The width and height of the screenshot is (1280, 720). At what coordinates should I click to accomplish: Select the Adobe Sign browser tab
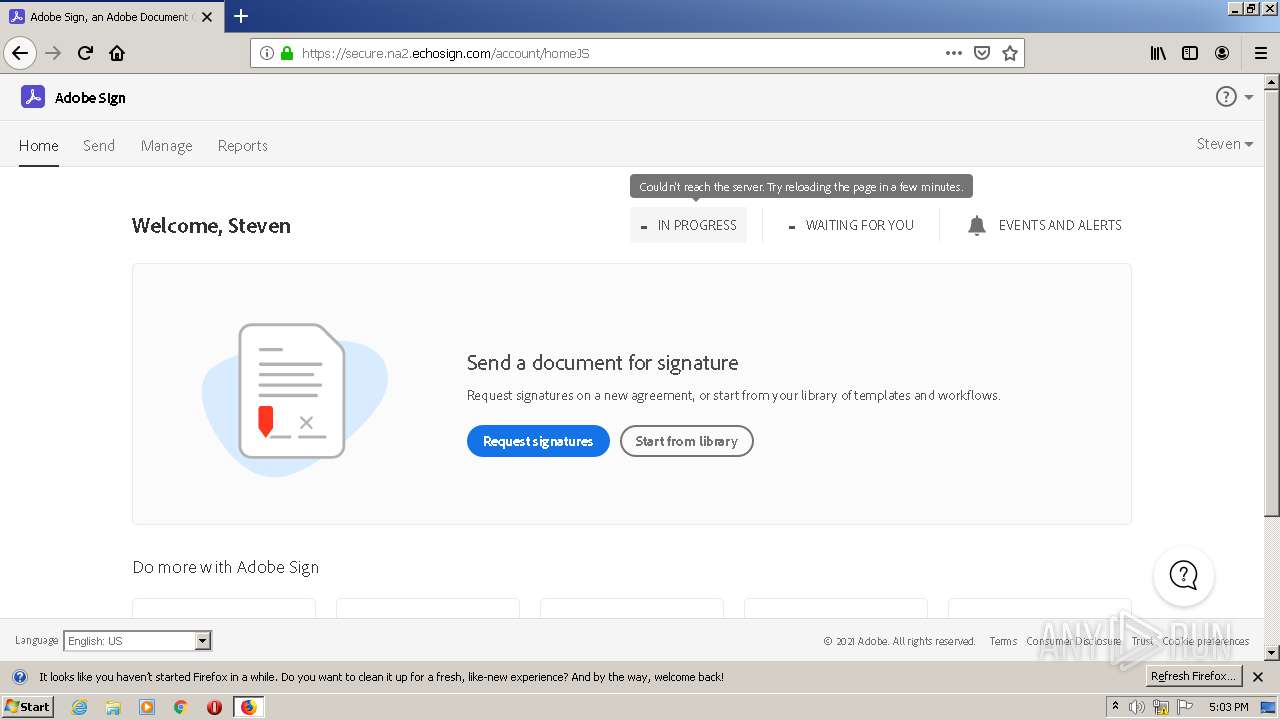pos(112,17)
